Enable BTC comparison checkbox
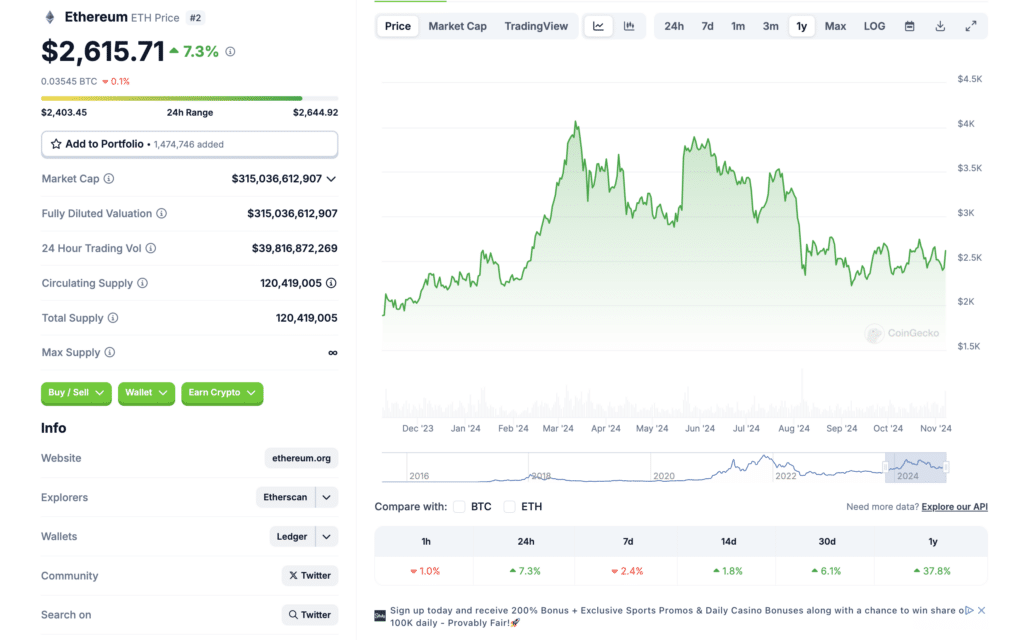The image size is (1024, 640). tap(459, 507)
